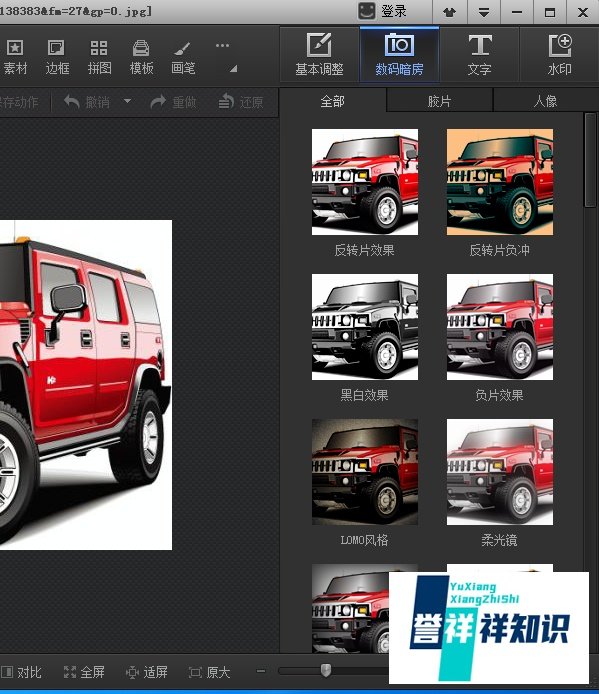Open the 拼图 collage tool
The image size is (599, 694).
coord(99,57)
